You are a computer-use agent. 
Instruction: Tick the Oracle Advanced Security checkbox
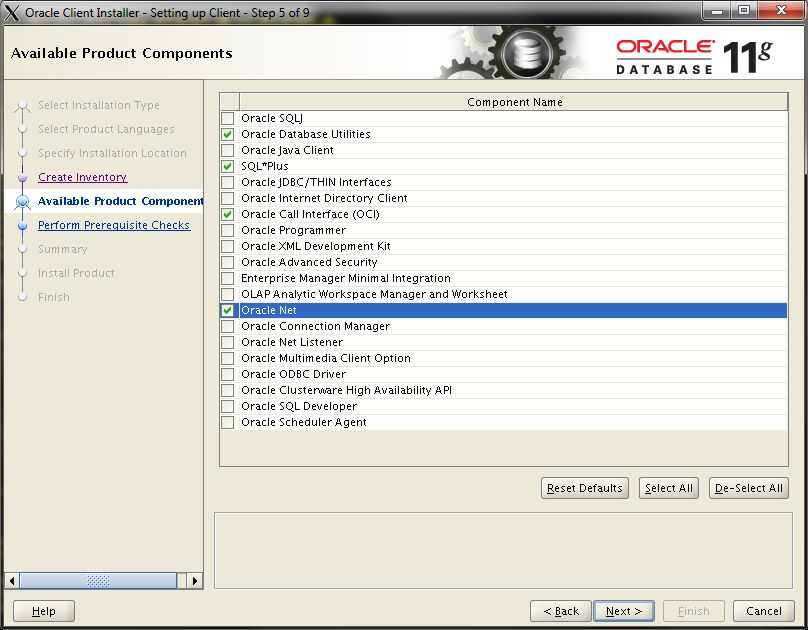coord(227,262)
